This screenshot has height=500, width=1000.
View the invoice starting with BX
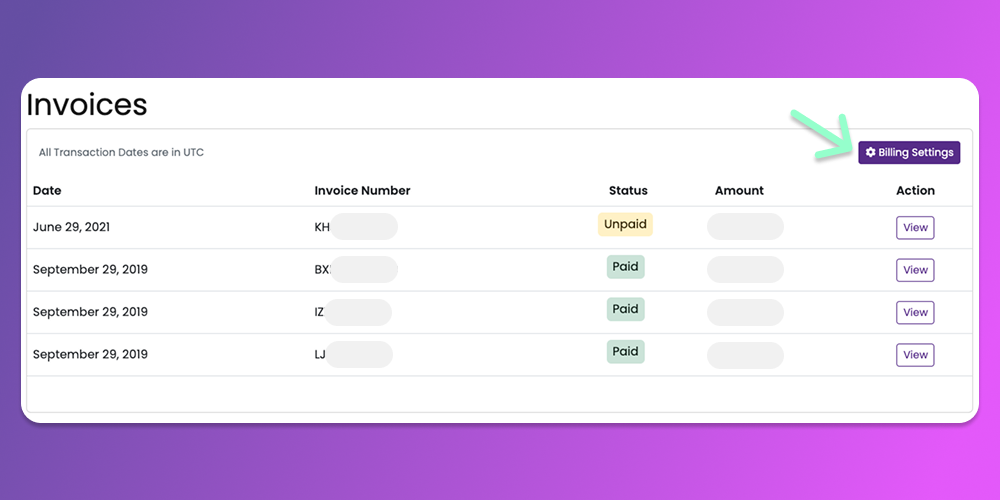(x=915, y=270)
